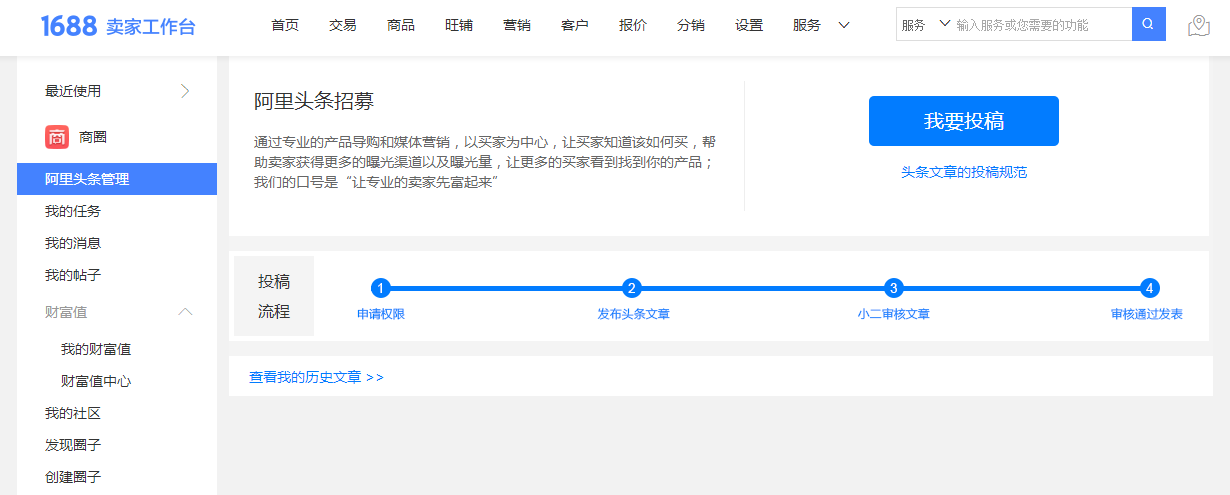Expand the 最近使用 arrow in the sidebar

(185, 91)
